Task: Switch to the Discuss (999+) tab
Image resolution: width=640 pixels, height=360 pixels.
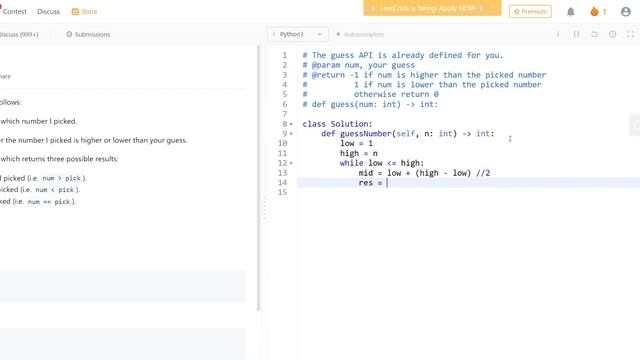Action: [x=19, y=34]
